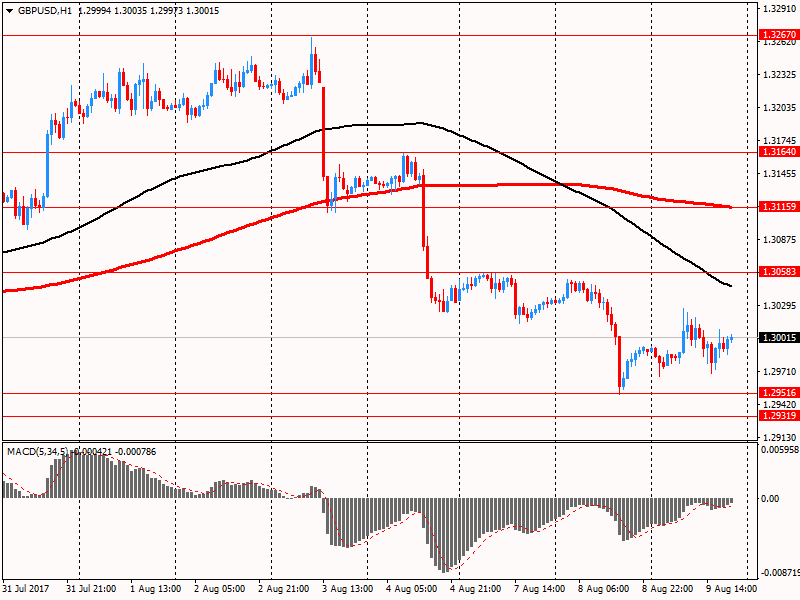This screenshot has width=800, height=600.
Task: Select the 1.29319 red price level label
Action: [779, 415]
